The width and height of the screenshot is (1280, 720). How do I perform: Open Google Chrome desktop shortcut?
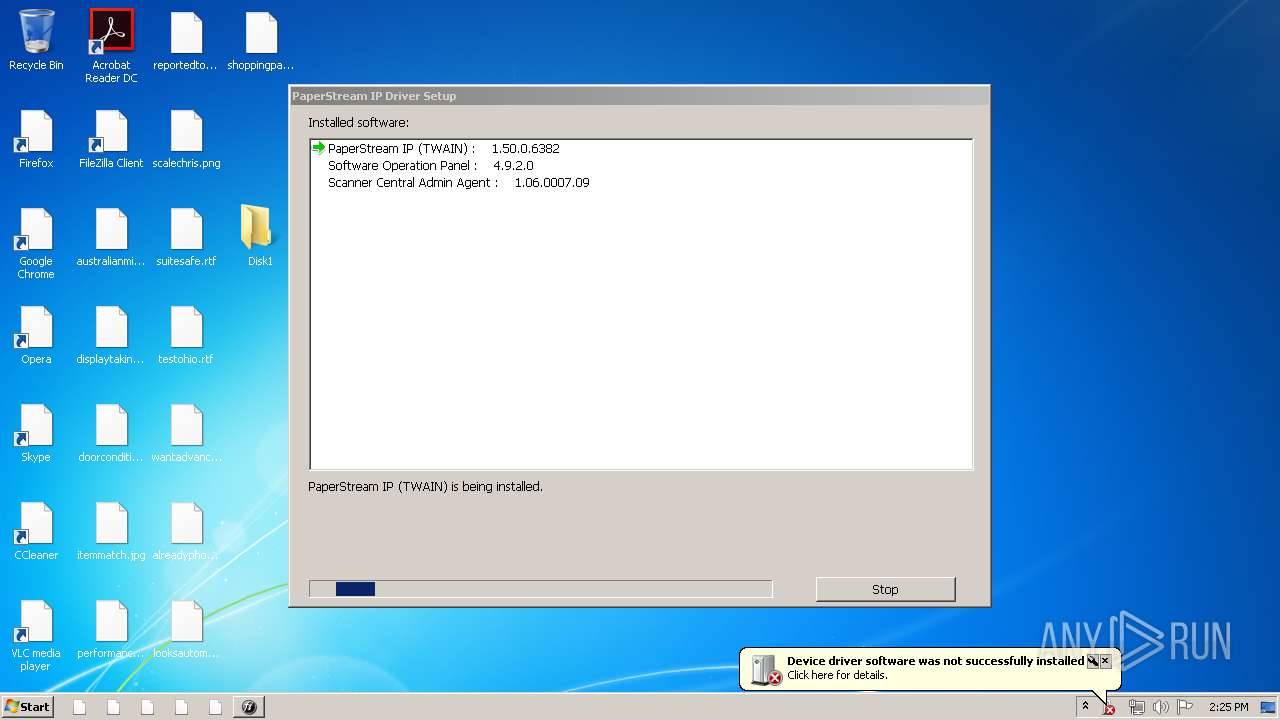(36, 243)
